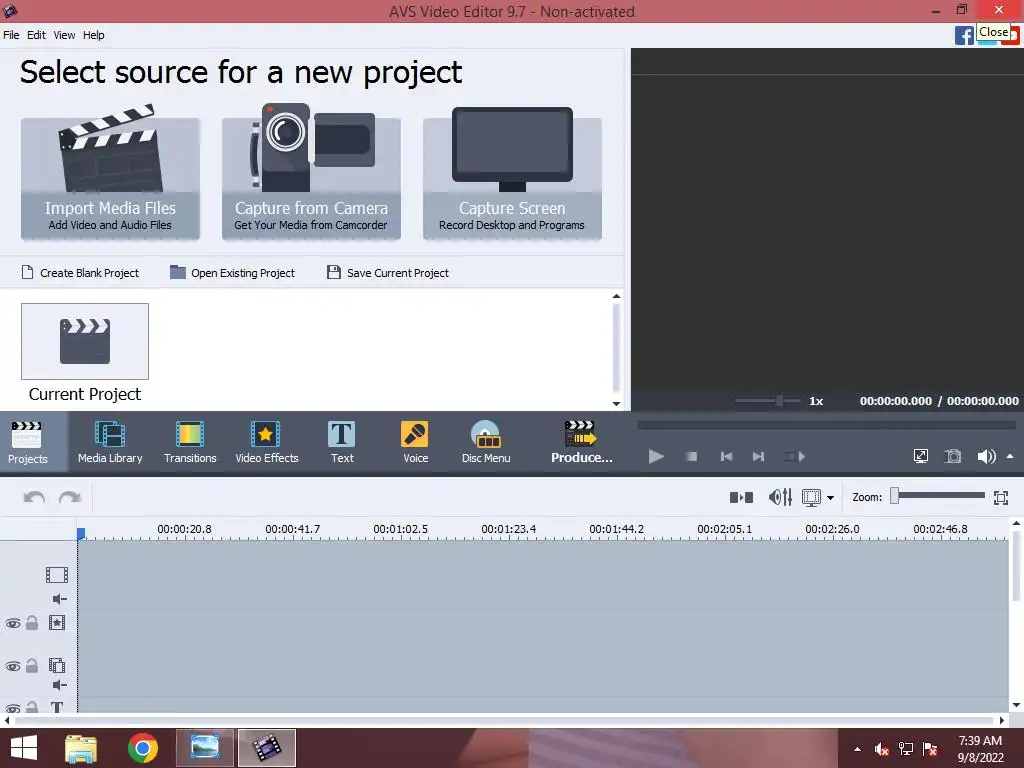Open the Disc Menu panel
Viewport: 1024px width, 768px height.
click(486, 442)
